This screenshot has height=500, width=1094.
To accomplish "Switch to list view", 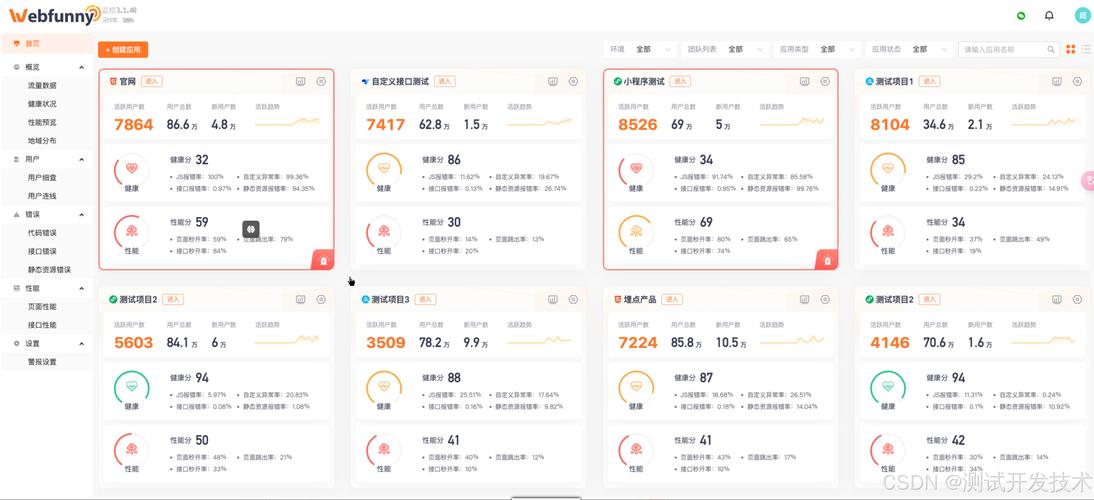I will coord(1086,50).
